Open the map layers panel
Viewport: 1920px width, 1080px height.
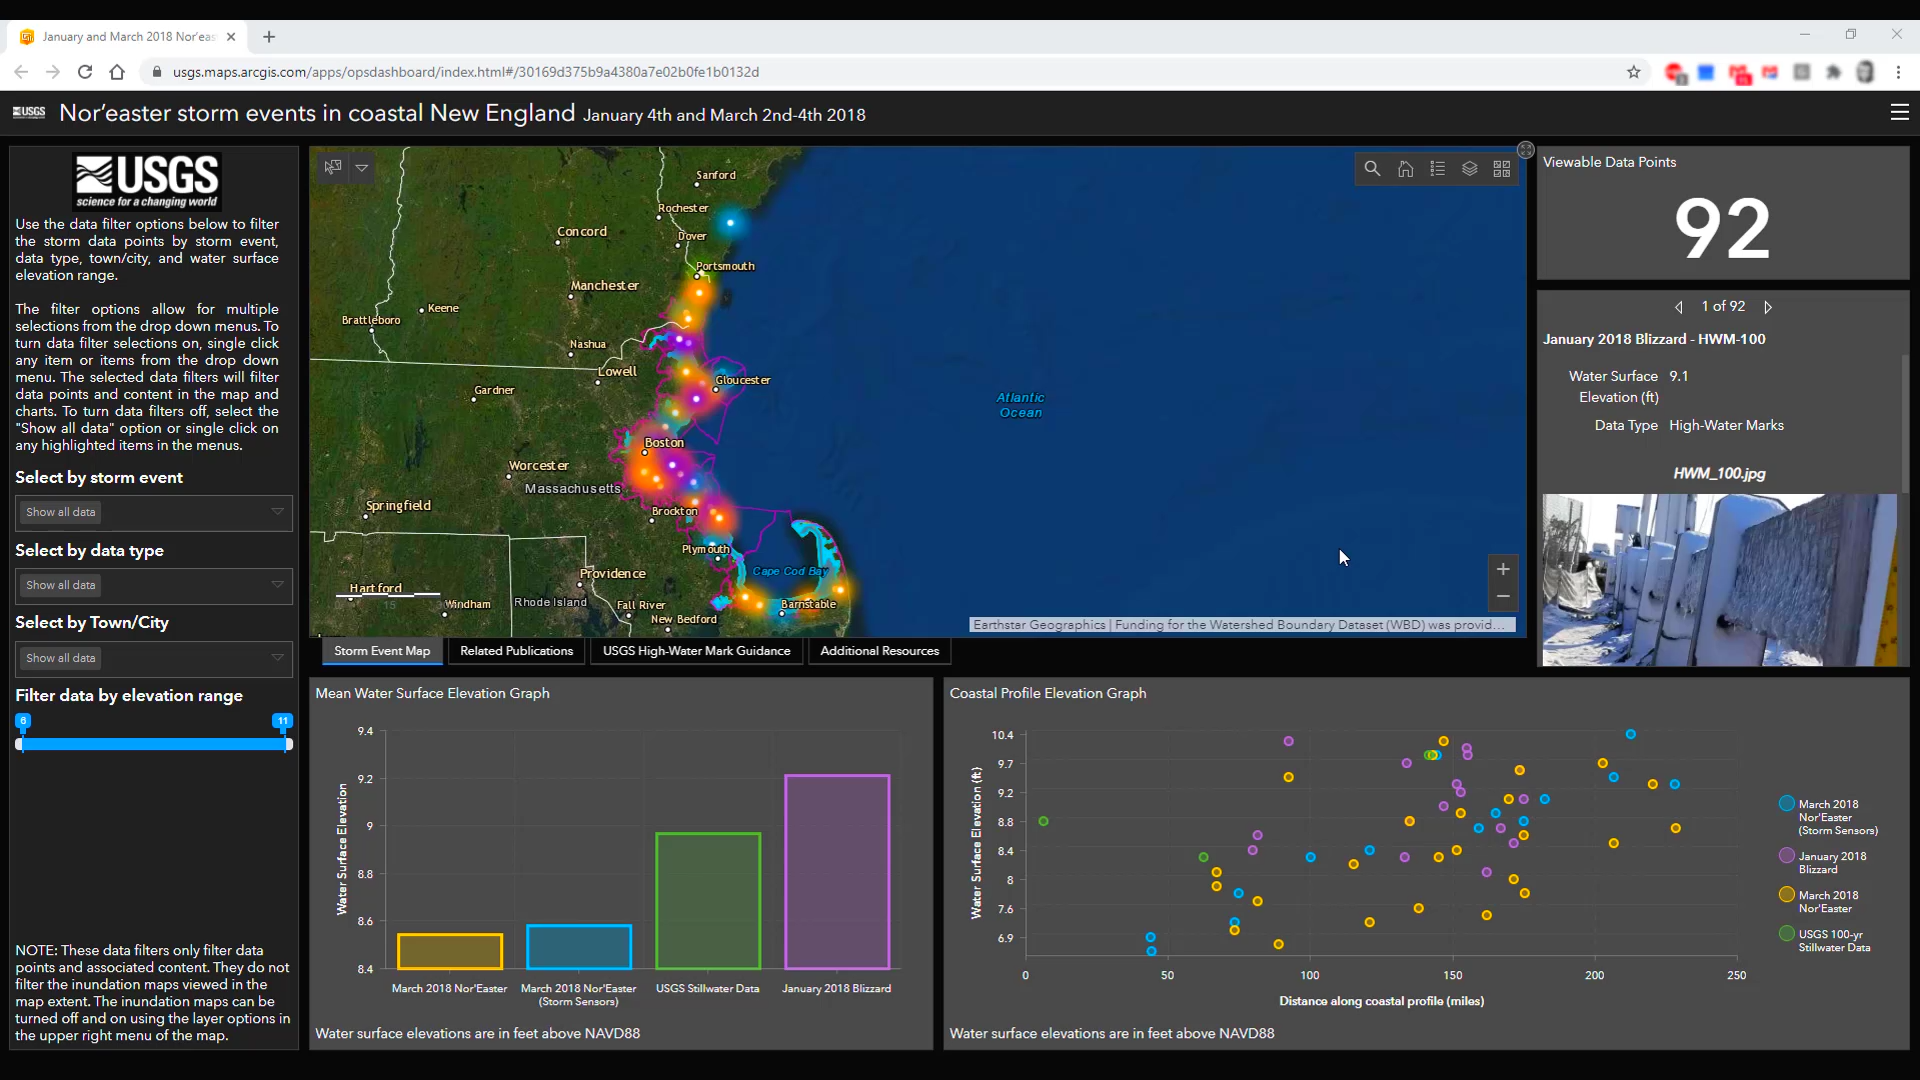click(1469, 169)
